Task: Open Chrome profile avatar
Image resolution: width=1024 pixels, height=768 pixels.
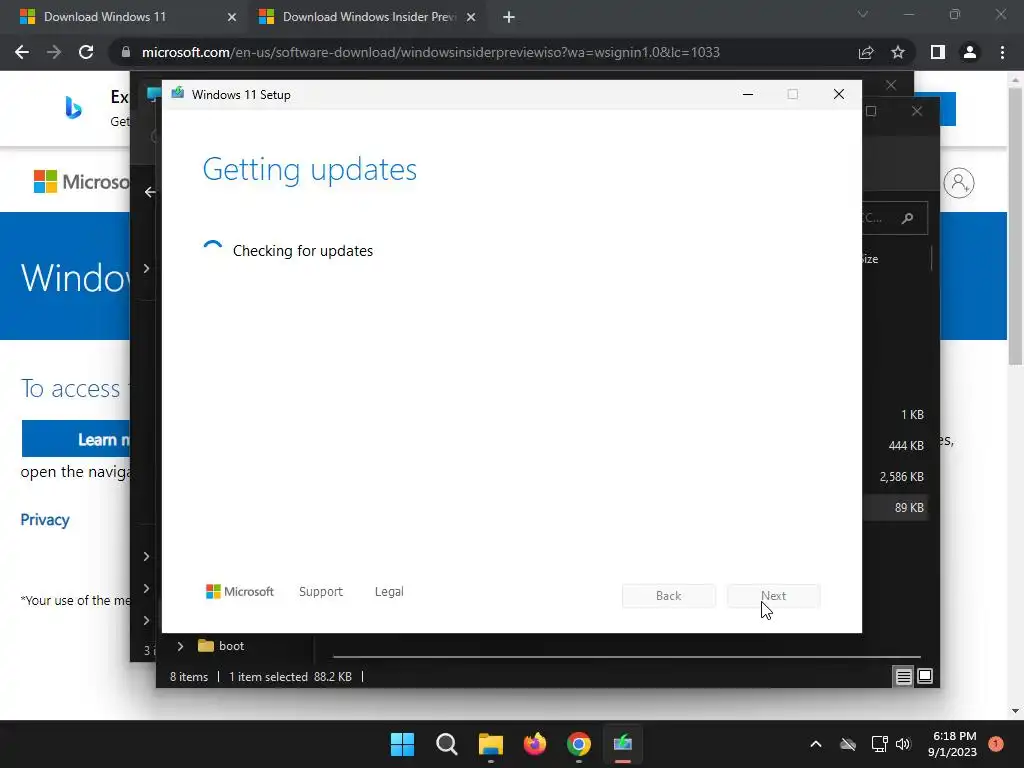Action: click(970, 52)
